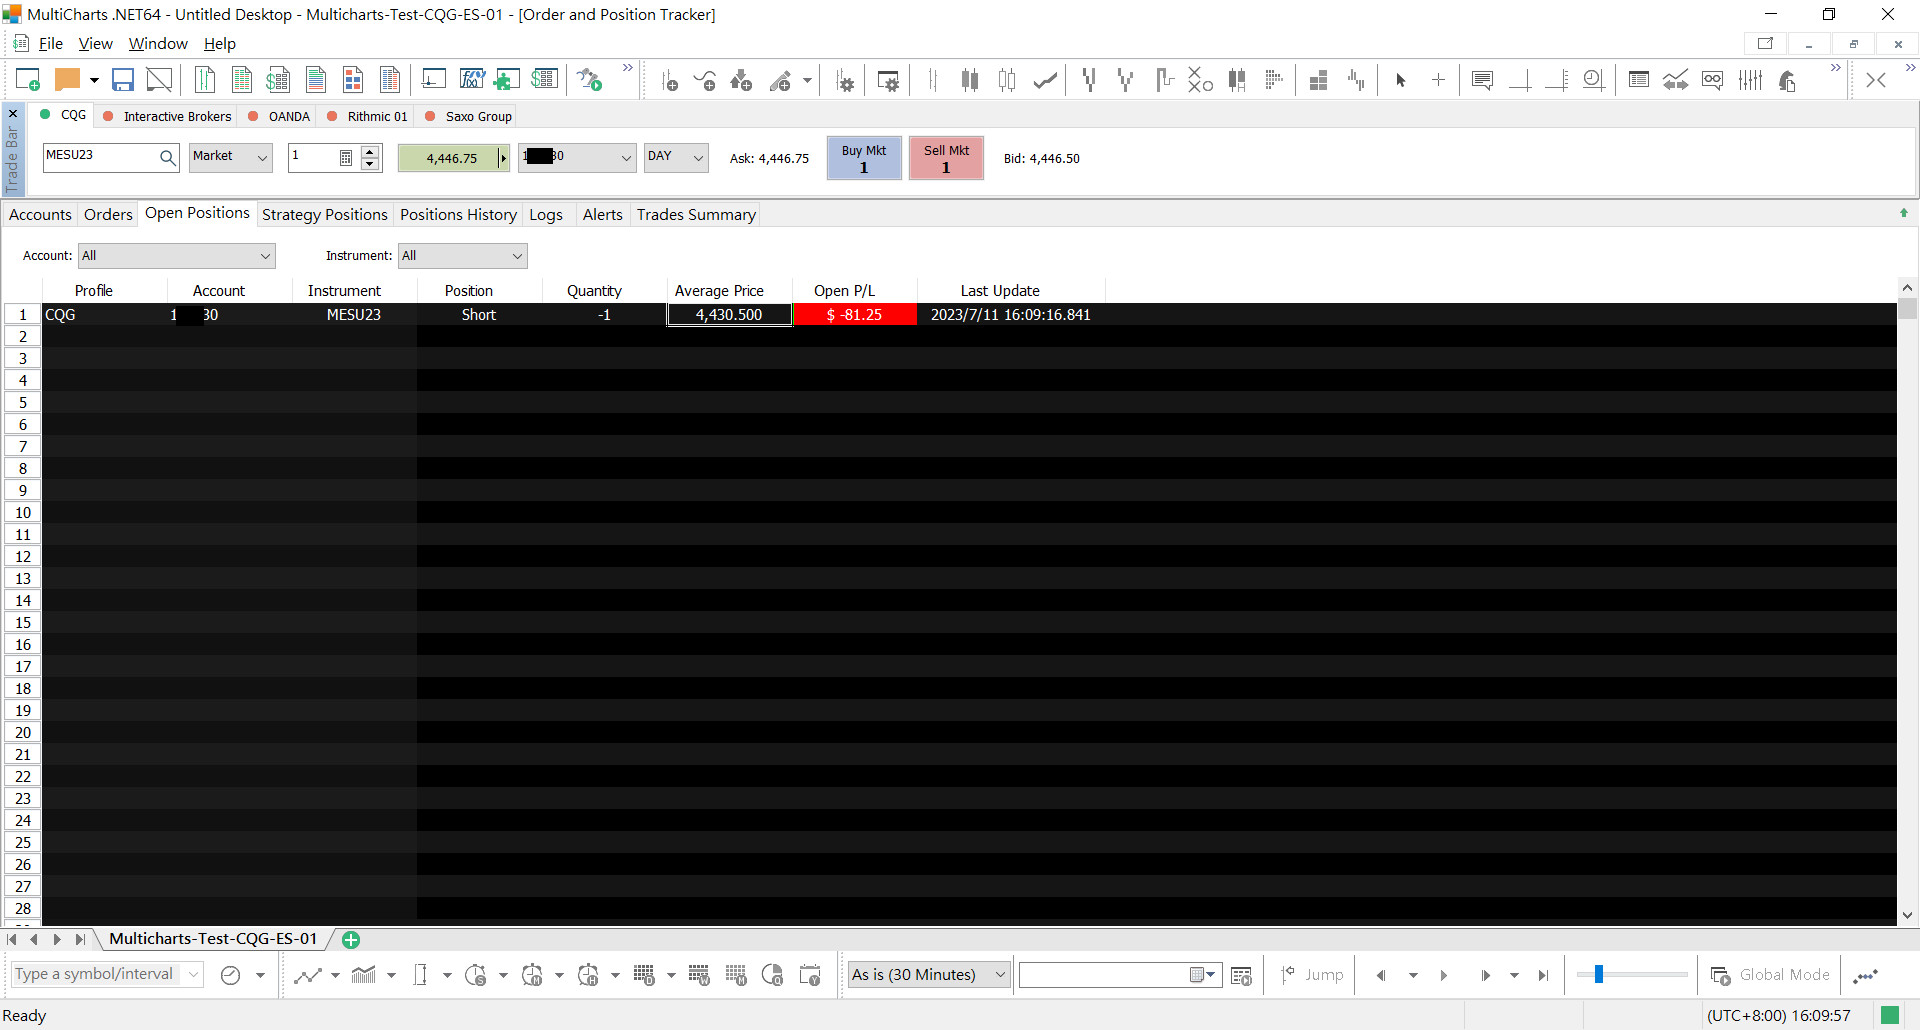Open workspace via the orange folder icon

67,80
